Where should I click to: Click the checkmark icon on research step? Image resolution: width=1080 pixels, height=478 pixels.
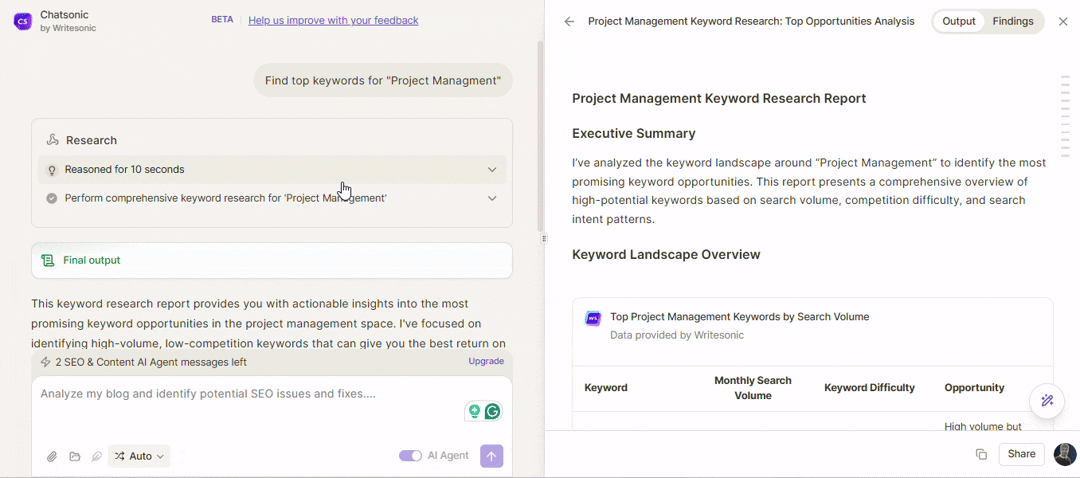coord(51,198)
